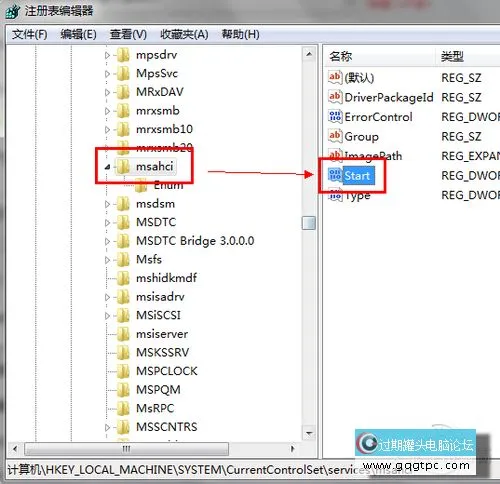
Task: Select the ErrorControl value name
Action: tap(379, 117)
